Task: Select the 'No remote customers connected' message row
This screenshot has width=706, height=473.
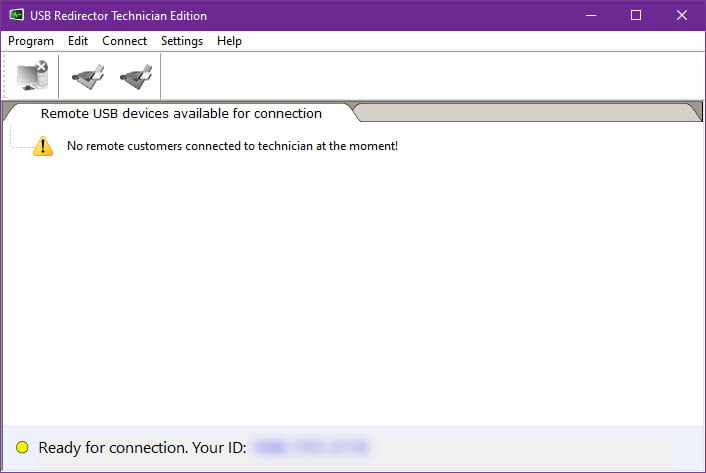Action: tap(232, 146)
